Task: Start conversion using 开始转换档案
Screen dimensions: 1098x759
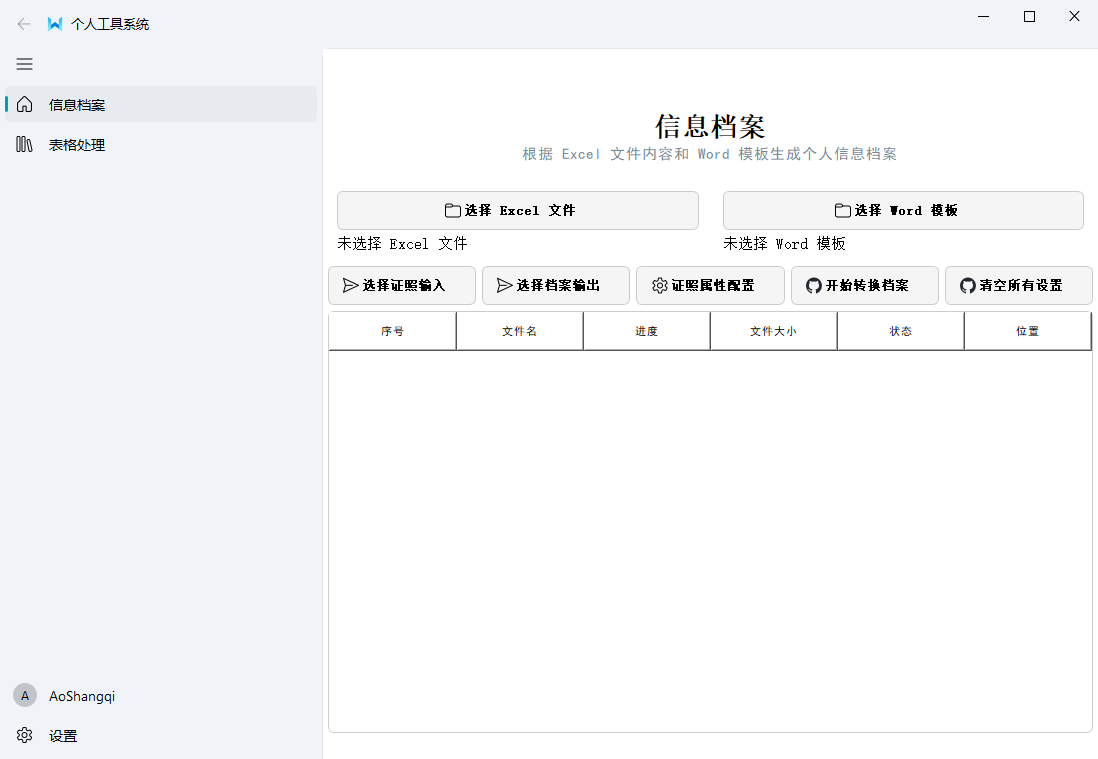Action: 864,285
